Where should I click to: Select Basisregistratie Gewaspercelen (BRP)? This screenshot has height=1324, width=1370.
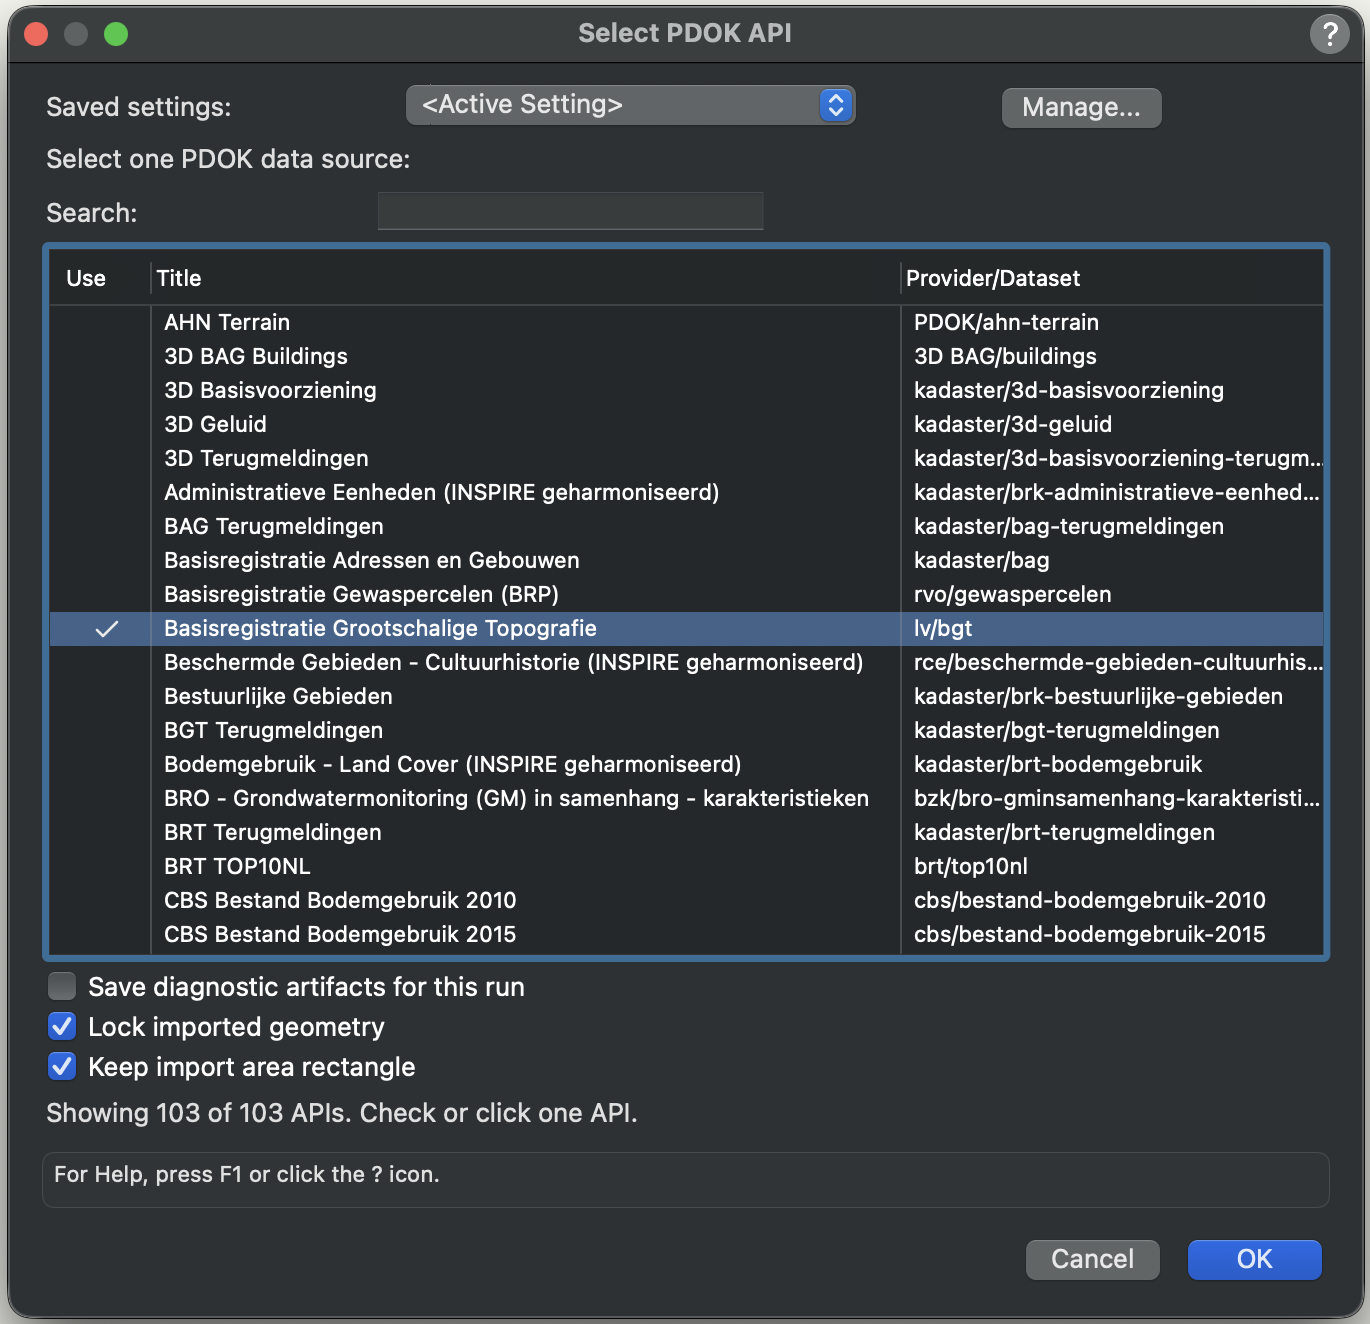point(686,594)
